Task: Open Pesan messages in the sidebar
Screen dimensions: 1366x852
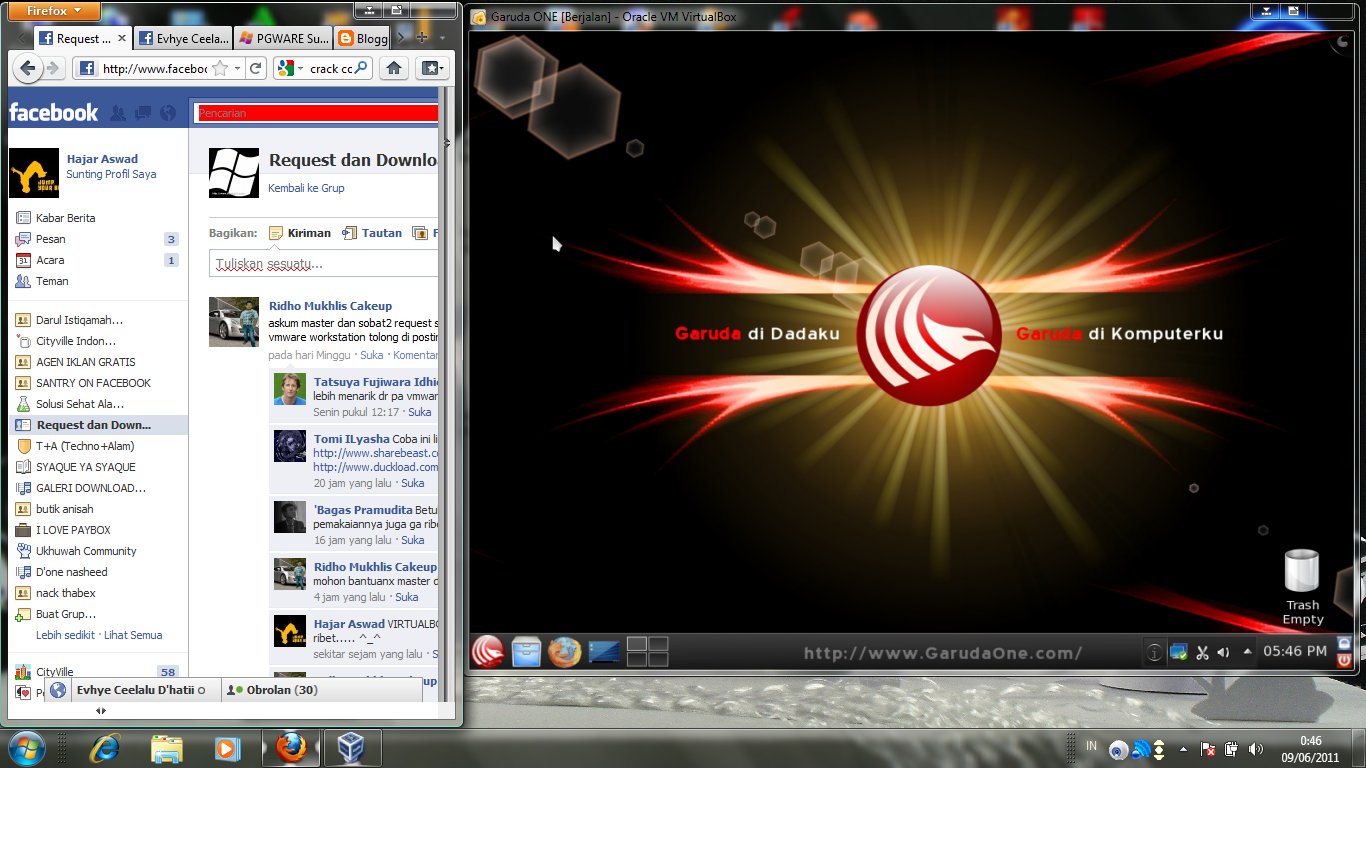Action: click(x=97, y=239)
